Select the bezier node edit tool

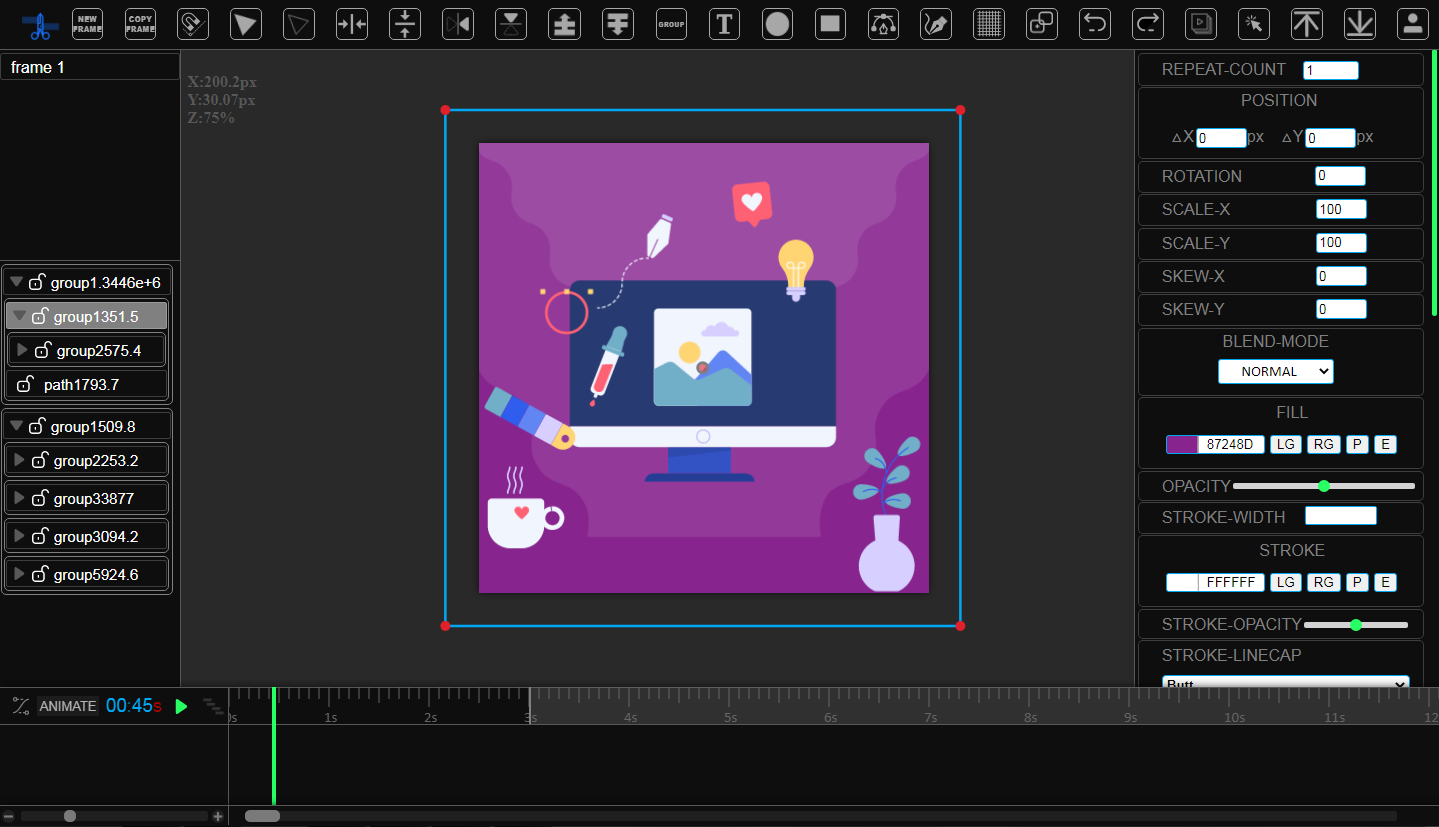tap(883, 24)
